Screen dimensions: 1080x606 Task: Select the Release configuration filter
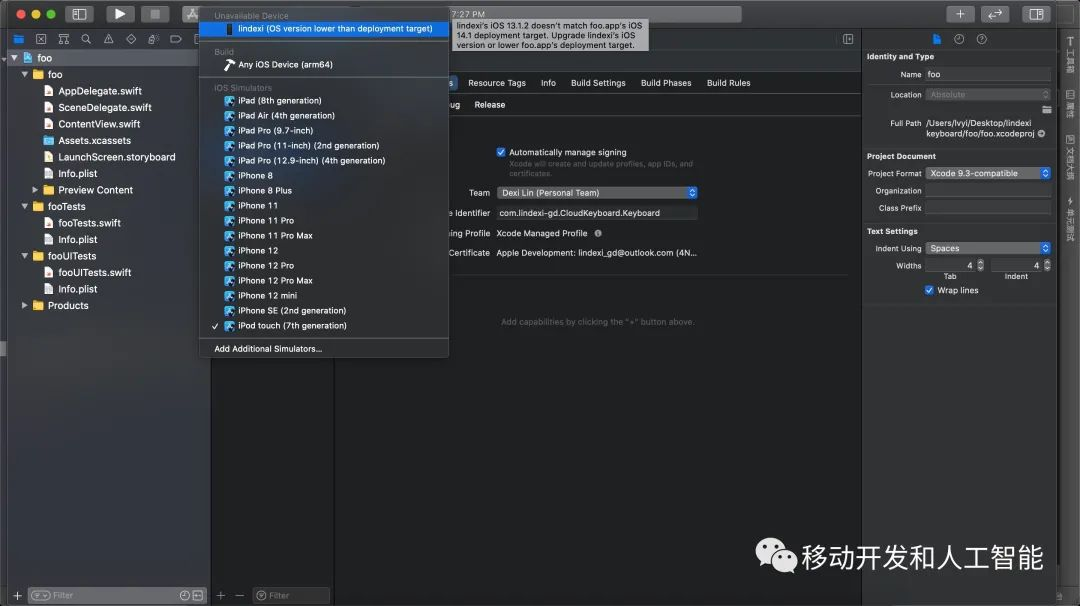(490, 105)
